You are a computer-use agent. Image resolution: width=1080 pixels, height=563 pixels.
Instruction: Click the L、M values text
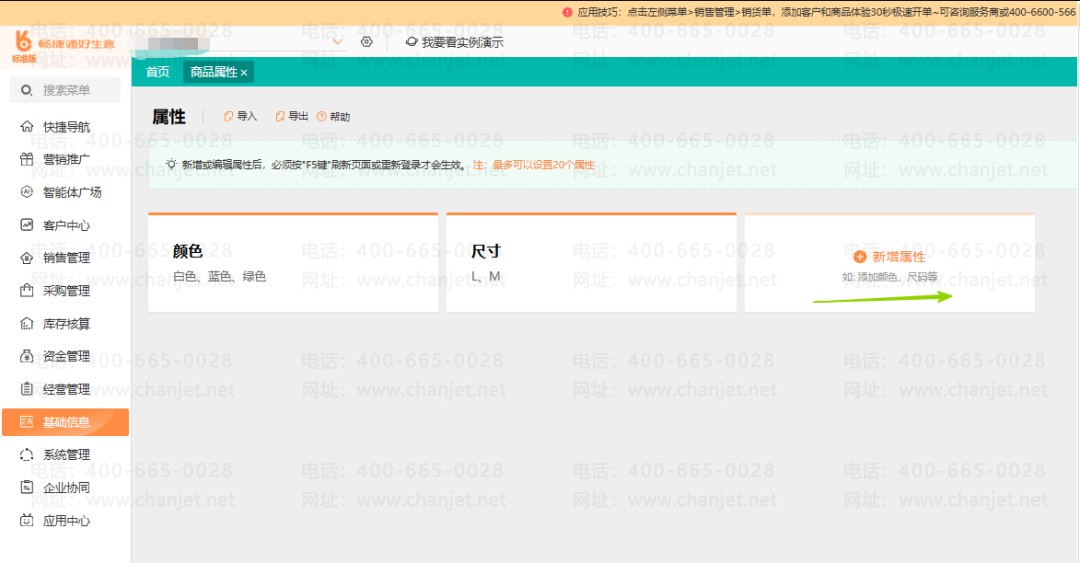click(x=486, y=276)
